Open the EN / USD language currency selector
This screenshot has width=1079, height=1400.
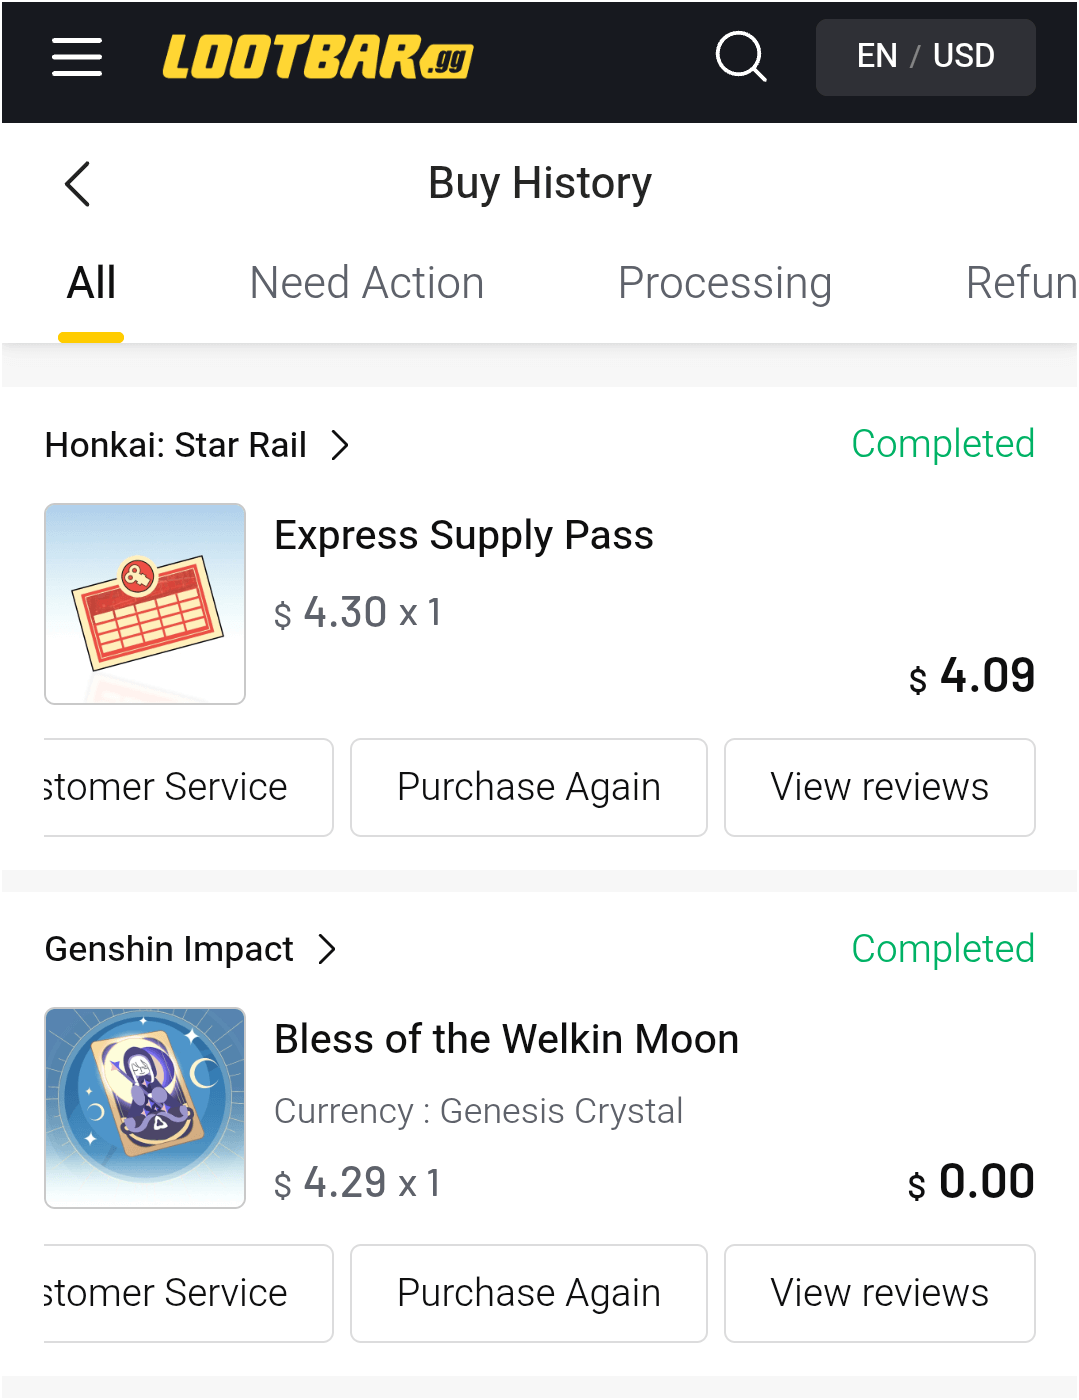tap(925, 57)
